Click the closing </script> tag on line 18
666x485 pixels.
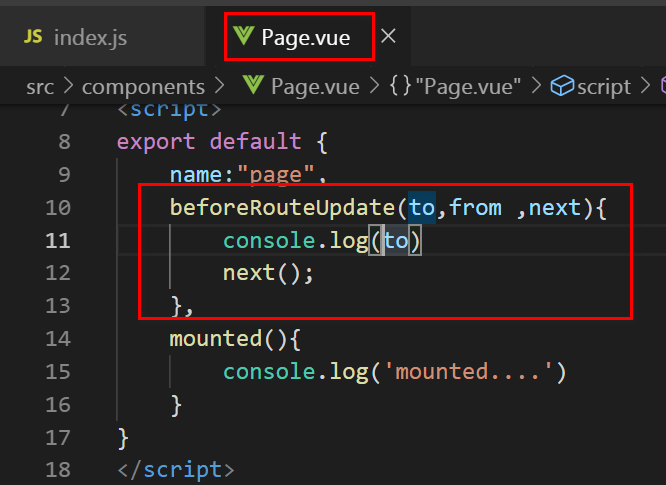click(x=176, y=470)
